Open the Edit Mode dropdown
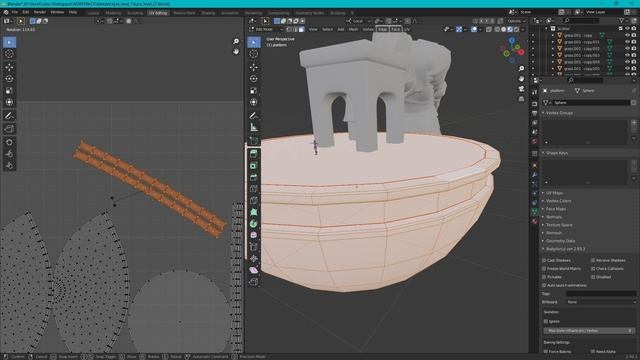640x360 pixels. [x=266, y=29]
